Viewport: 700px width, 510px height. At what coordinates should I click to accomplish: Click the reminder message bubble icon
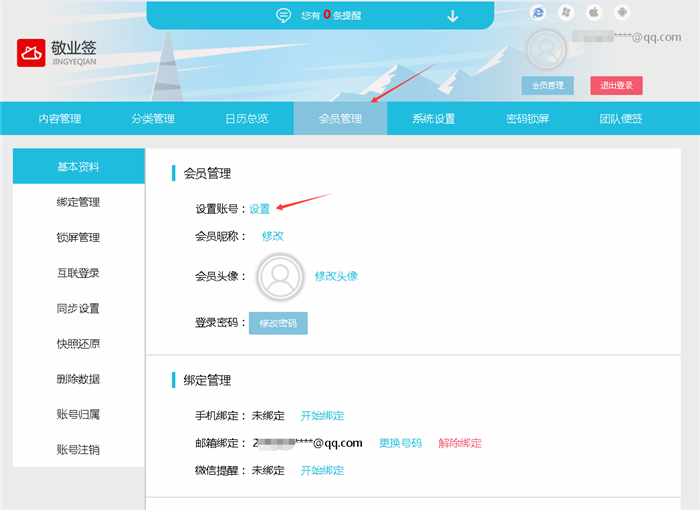284,15
